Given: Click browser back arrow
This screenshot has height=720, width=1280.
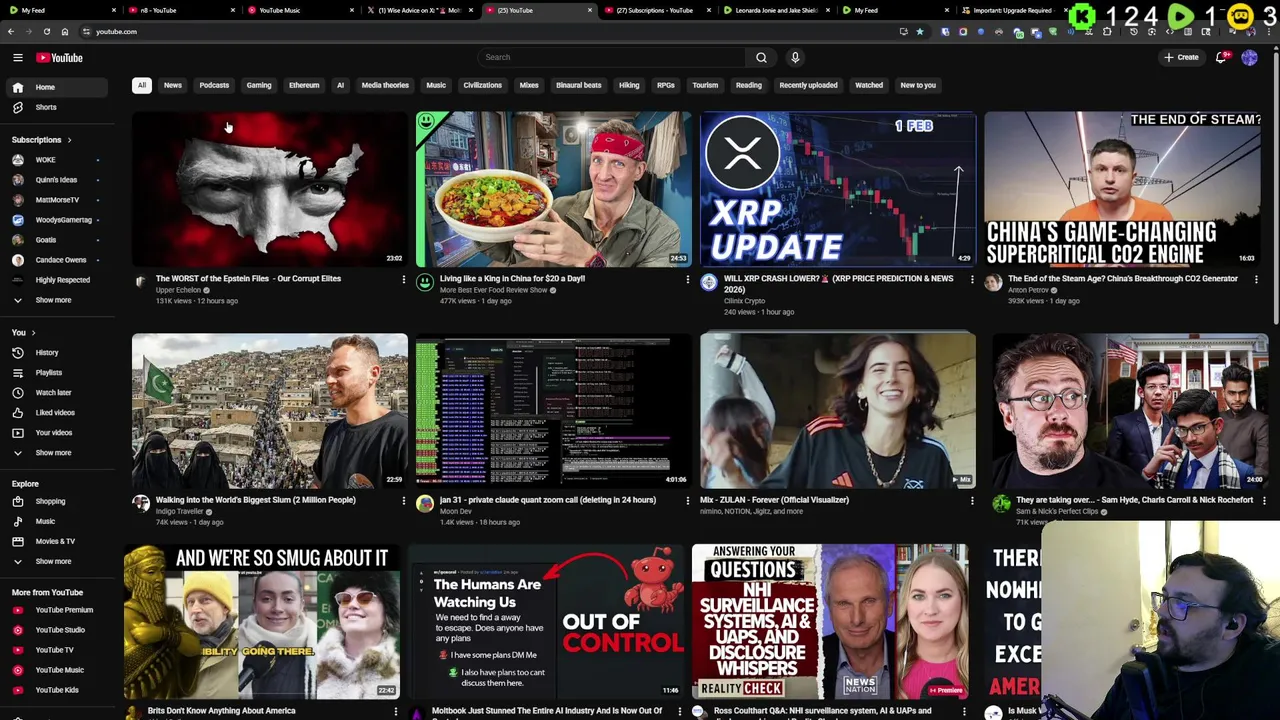Looking at the screenshot, I should tap(10, 31).
